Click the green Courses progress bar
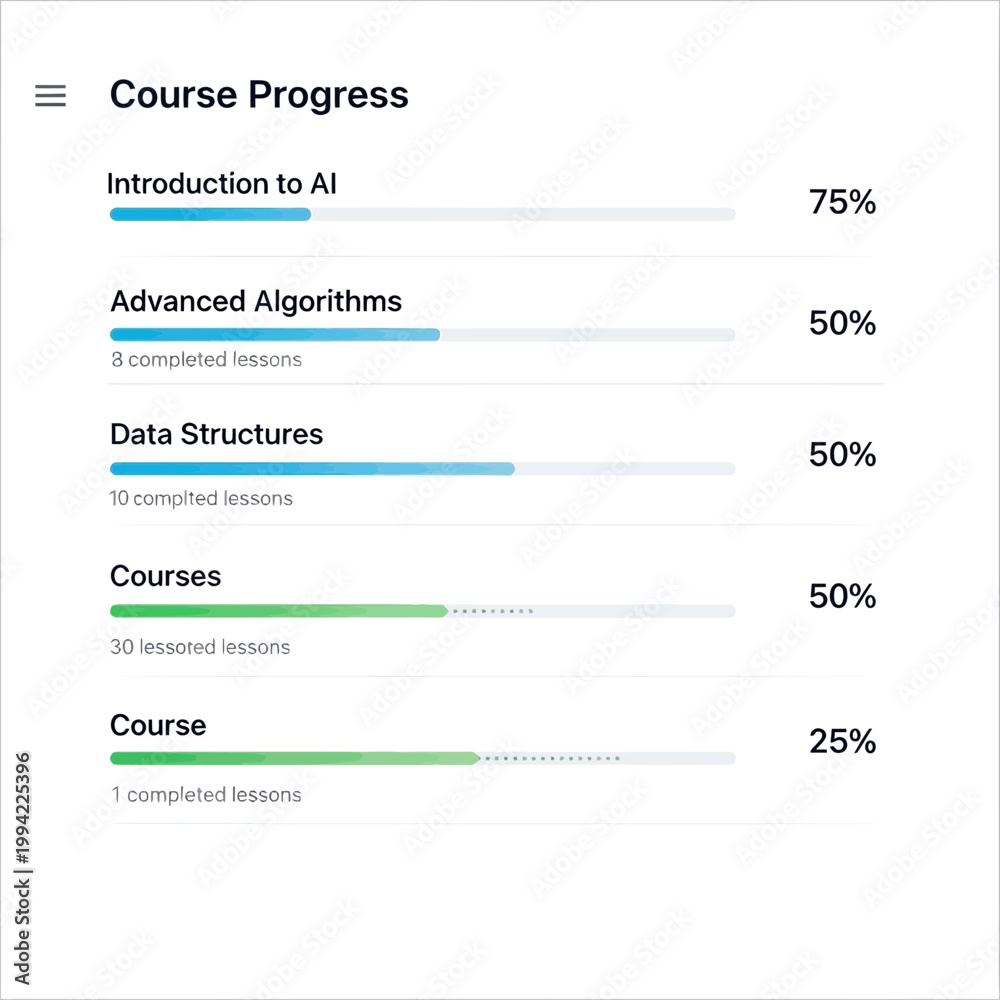This screenshot has height=1000, width=1000. point(422,611)
